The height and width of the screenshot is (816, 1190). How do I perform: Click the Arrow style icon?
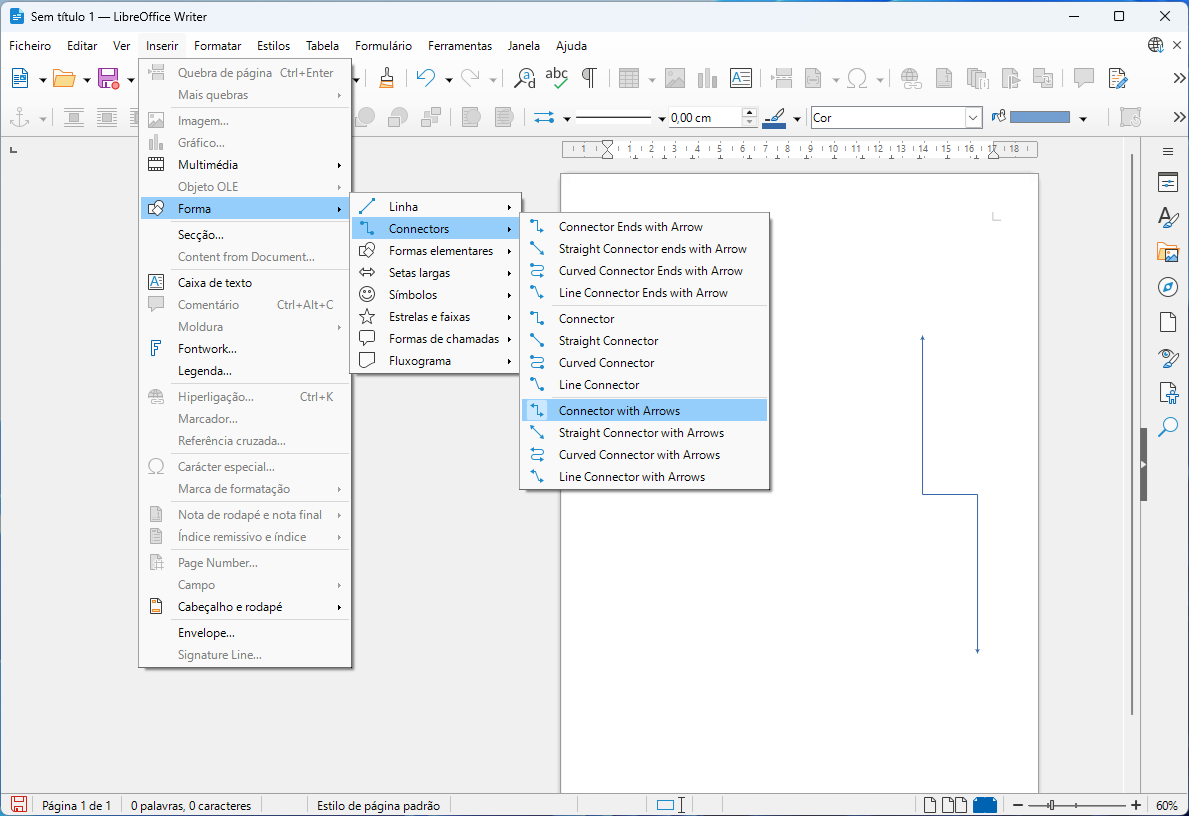[544, 118]
